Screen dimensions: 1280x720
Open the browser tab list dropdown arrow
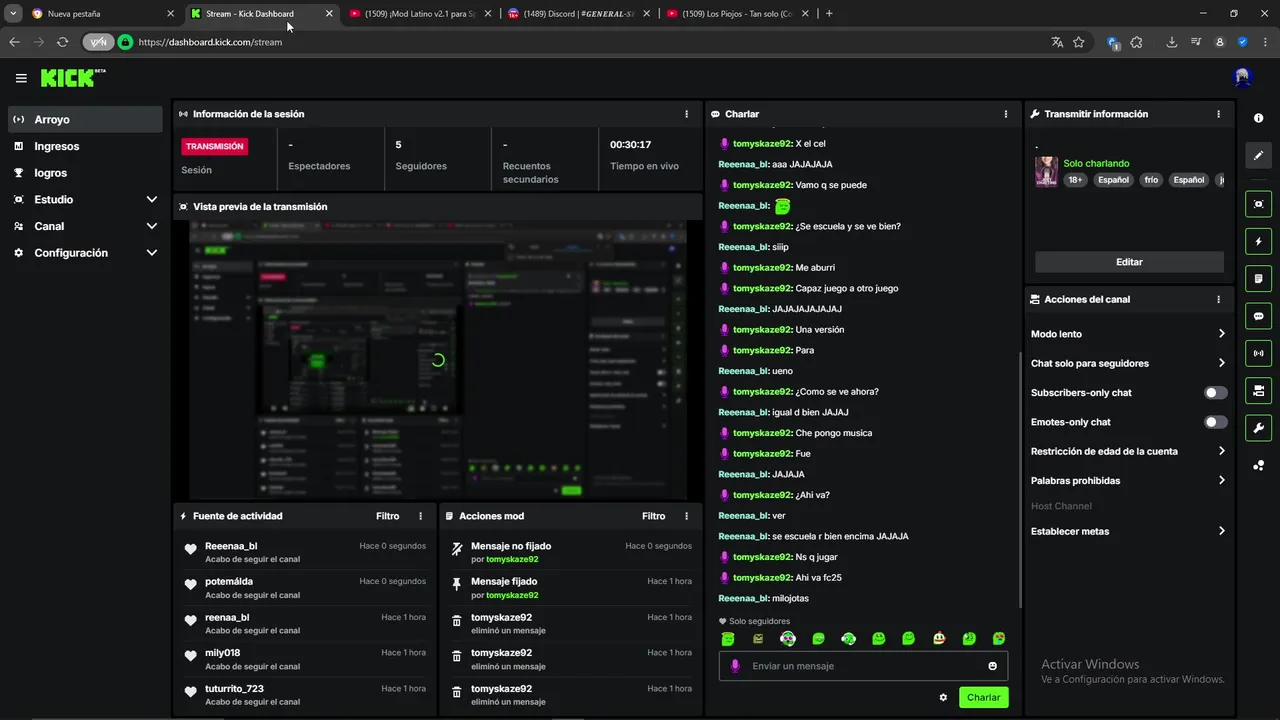[x=13, y=14]
